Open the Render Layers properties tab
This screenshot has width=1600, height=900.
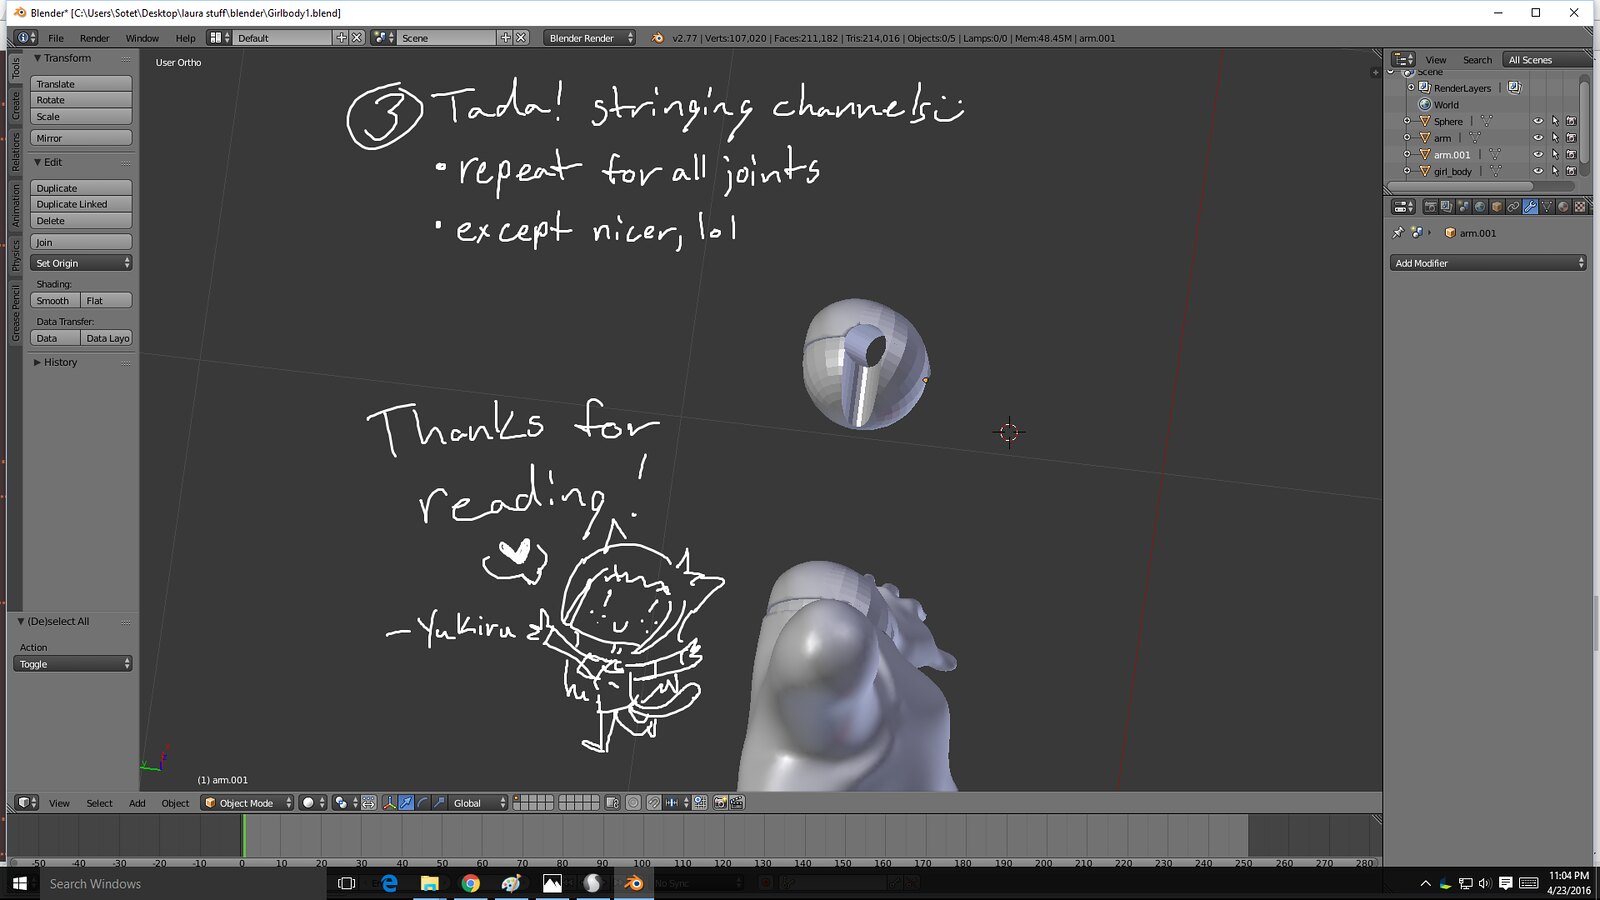[1447, 207]
